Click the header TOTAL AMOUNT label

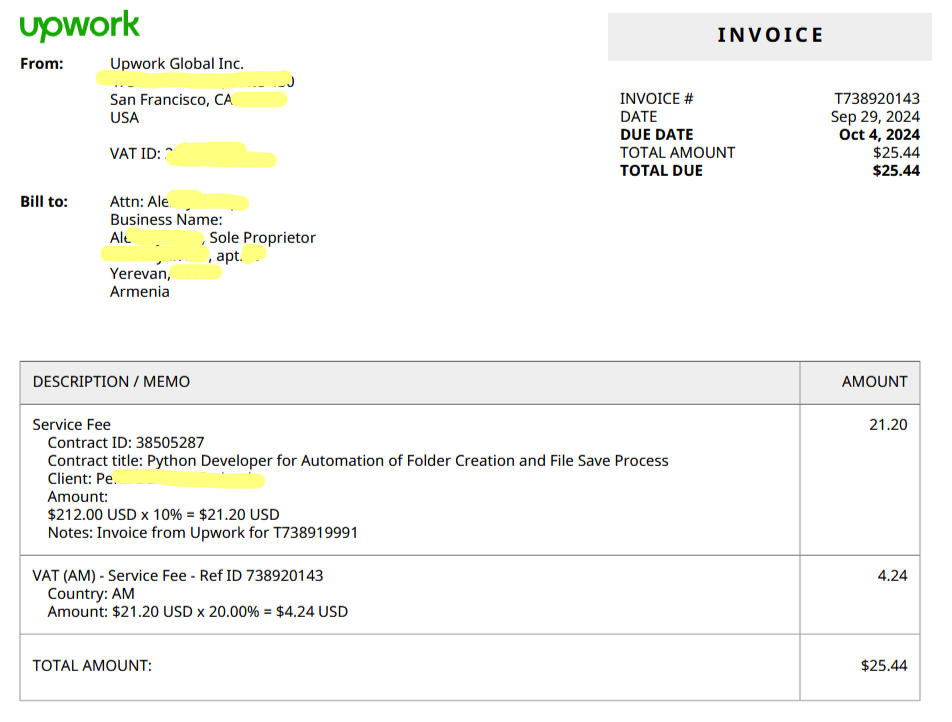click(x=677, y=152)
